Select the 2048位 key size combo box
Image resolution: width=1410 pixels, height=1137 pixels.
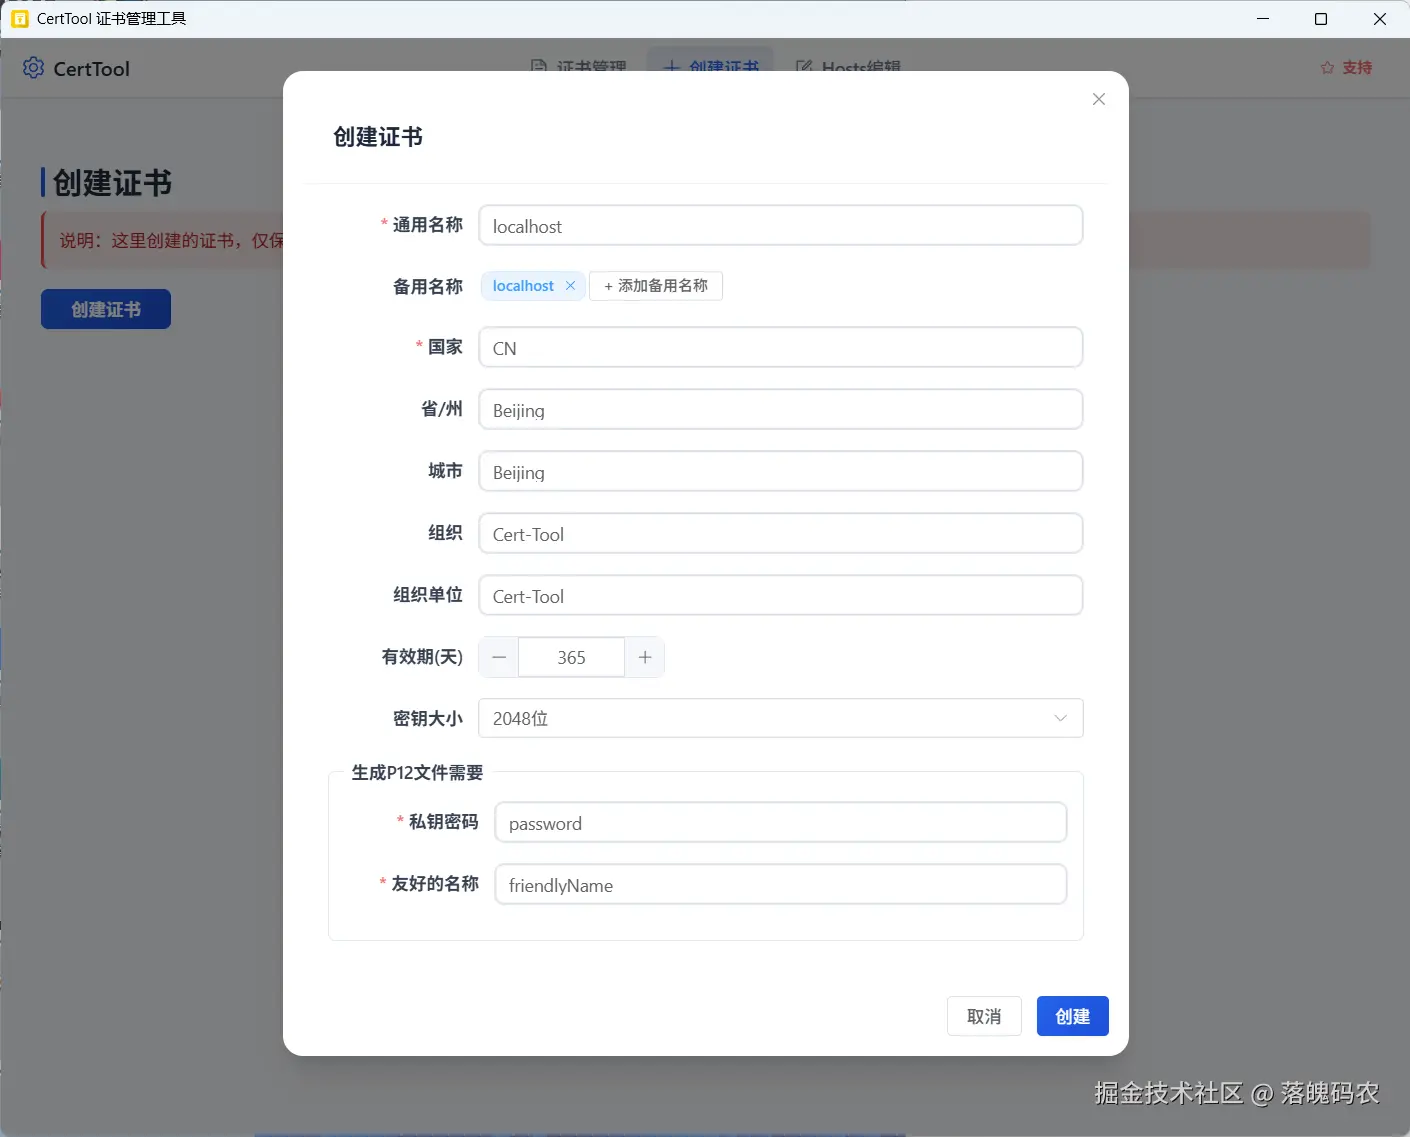[781, 718]
